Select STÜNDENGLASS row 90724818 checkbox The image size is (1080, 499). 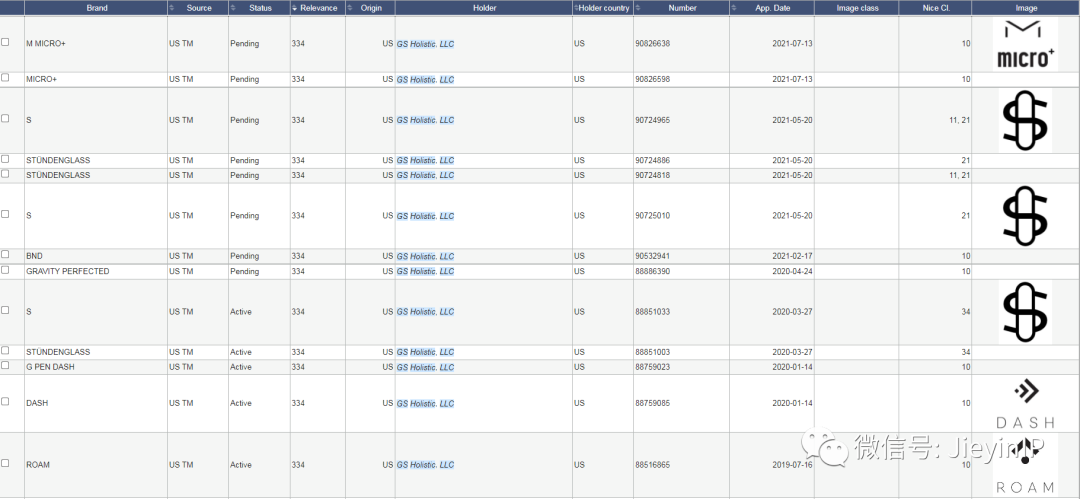point(6,174)
